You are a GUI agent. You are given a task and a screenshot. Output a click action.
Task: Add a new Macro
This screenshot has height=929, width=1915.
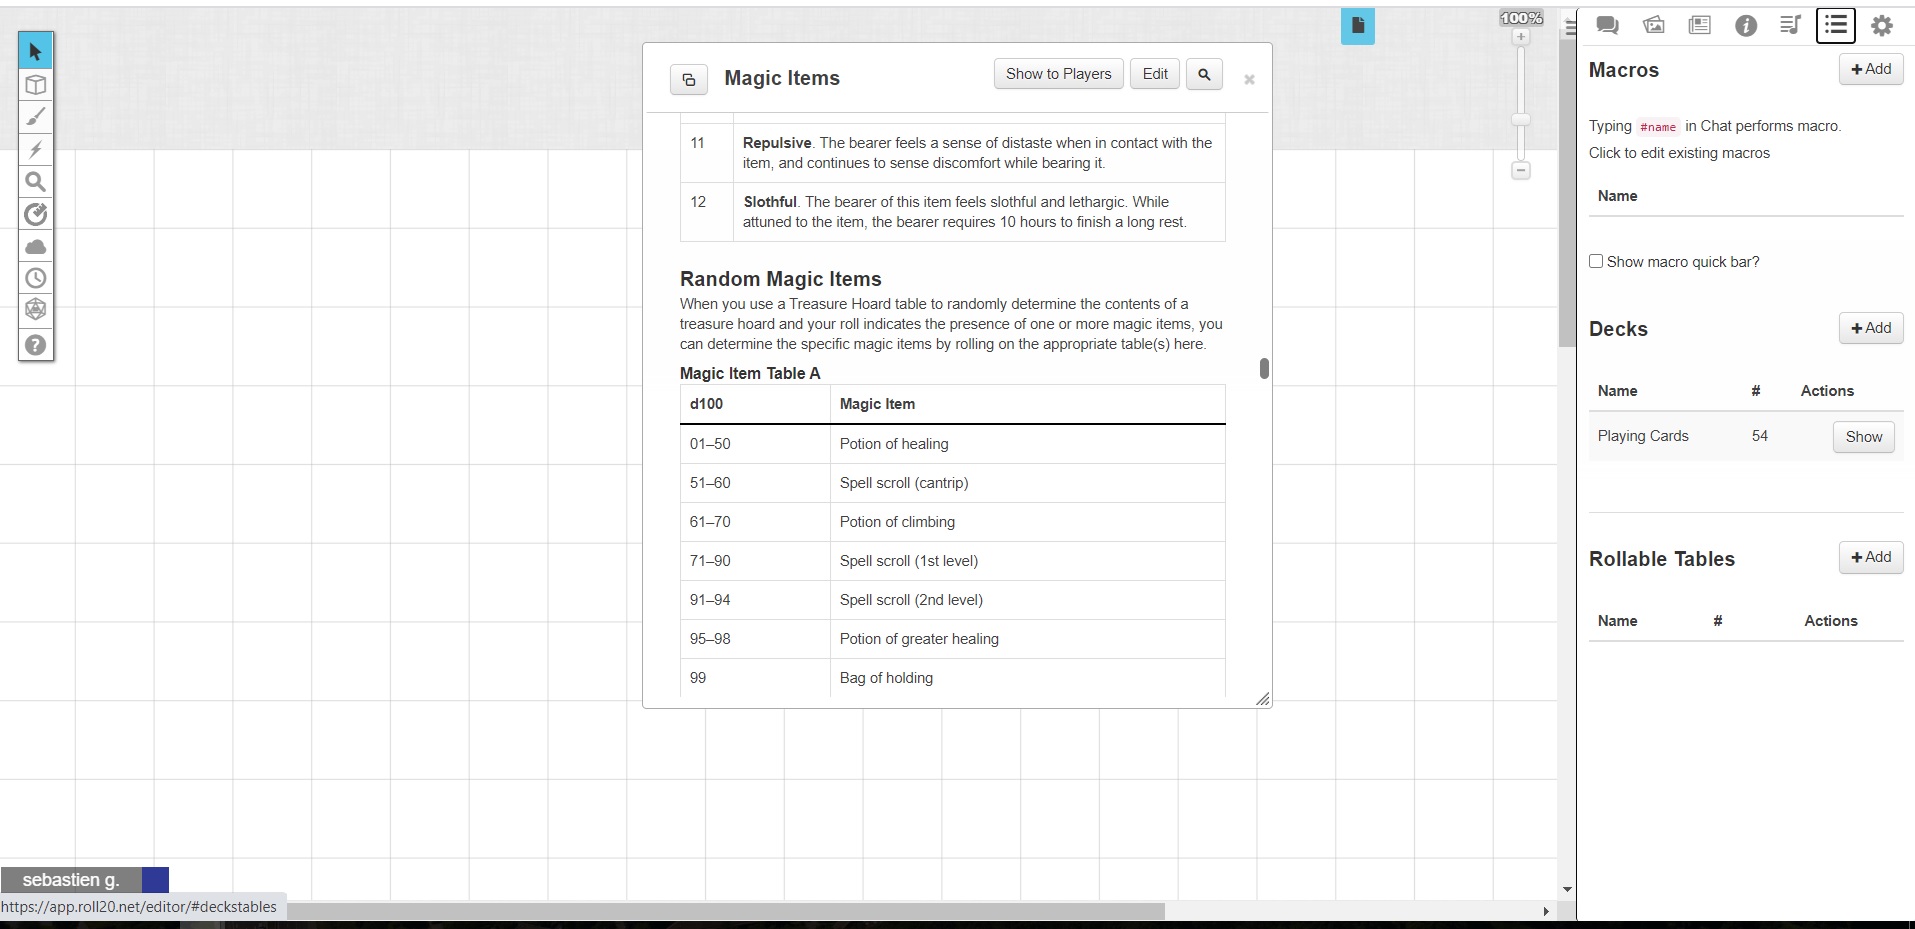tap(1871, 69)
